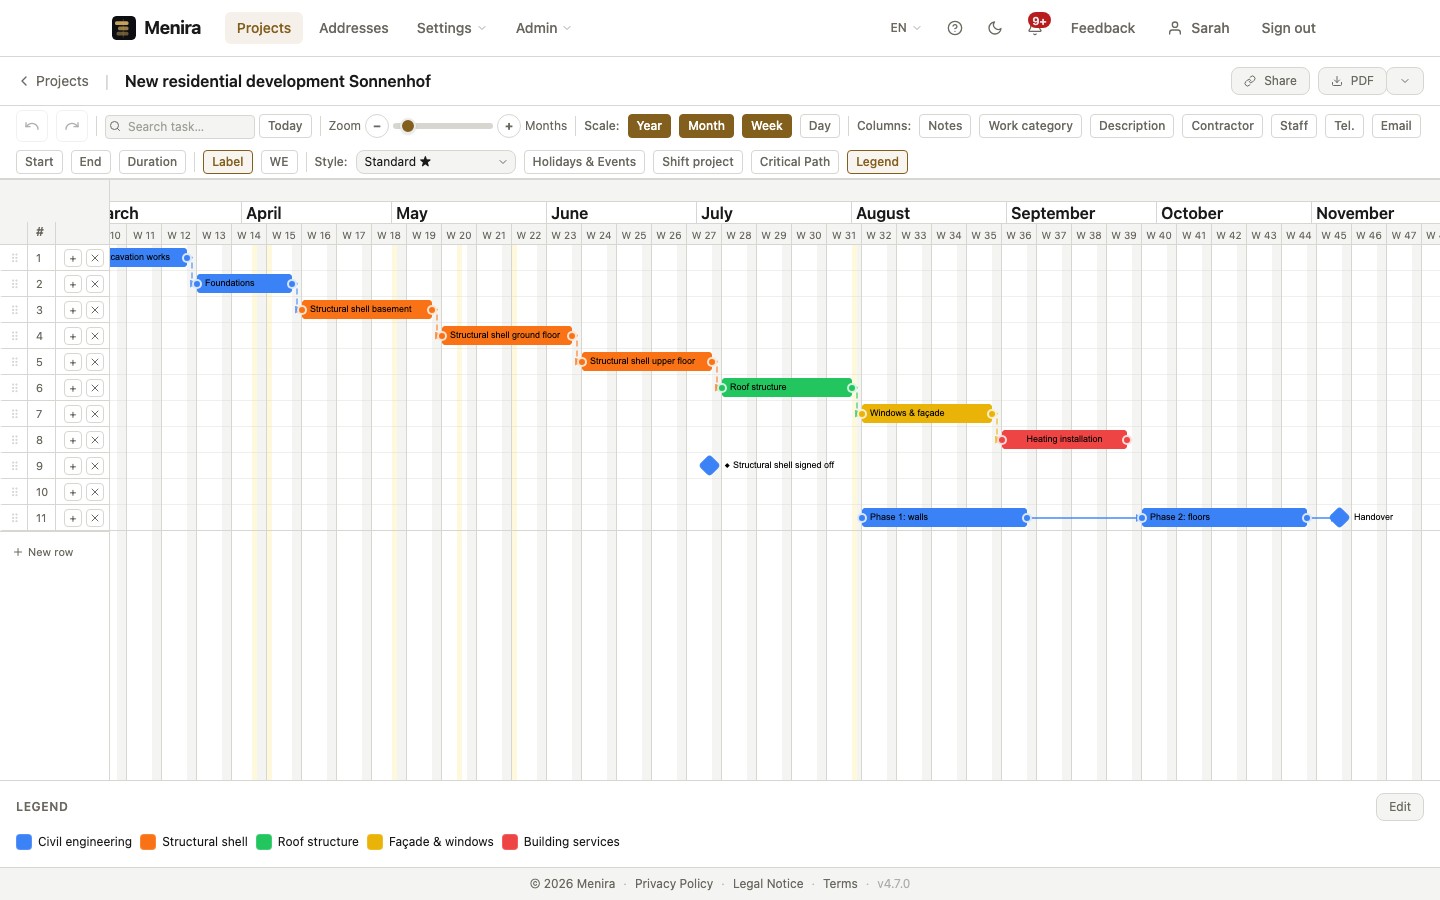Go to the Addresses tab
This screenshot has height=900, width=1440.
354,28
